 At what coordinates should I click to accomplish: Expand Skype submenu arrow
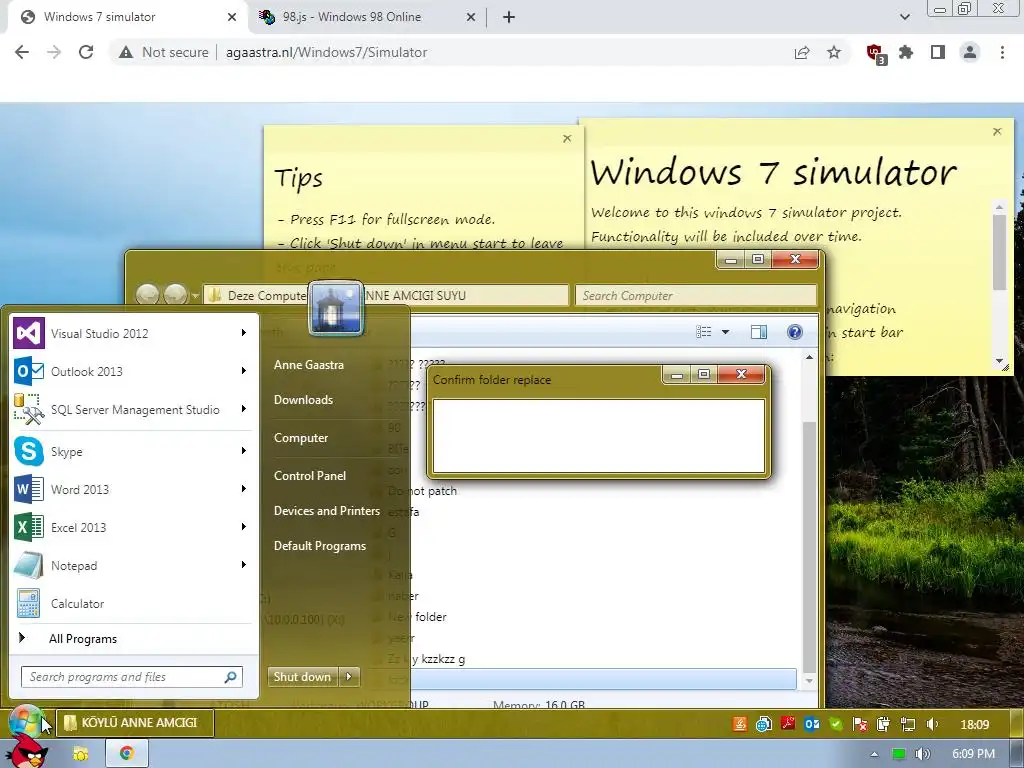pos(244,451)
